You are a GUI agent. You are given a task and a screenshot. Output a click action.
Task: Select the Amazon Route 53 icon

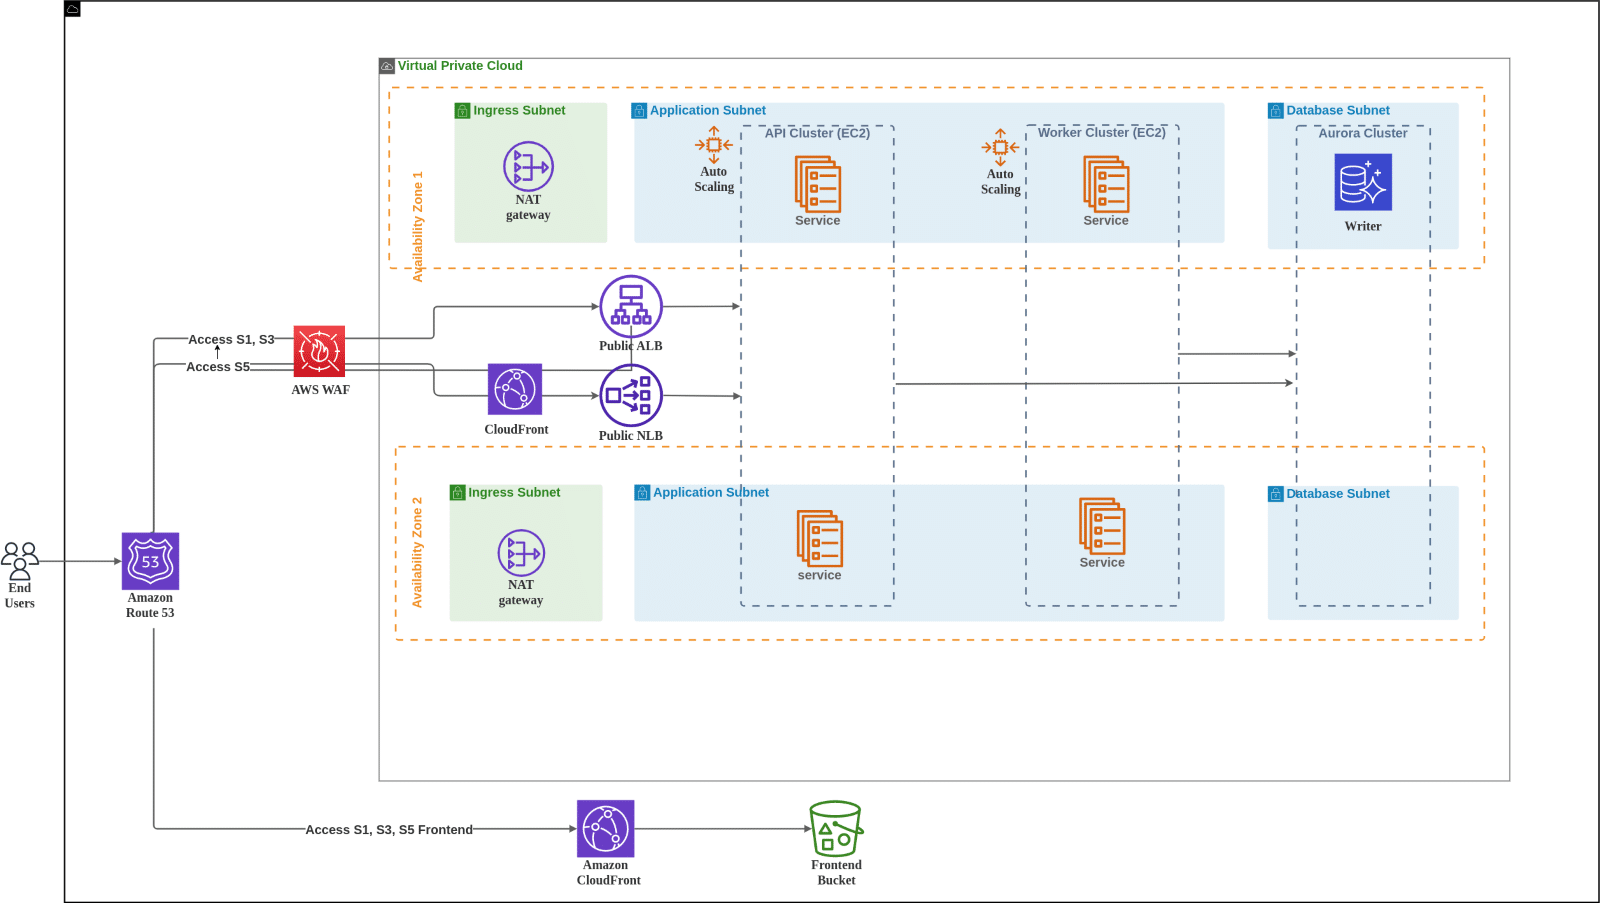[x=150, y=561]
